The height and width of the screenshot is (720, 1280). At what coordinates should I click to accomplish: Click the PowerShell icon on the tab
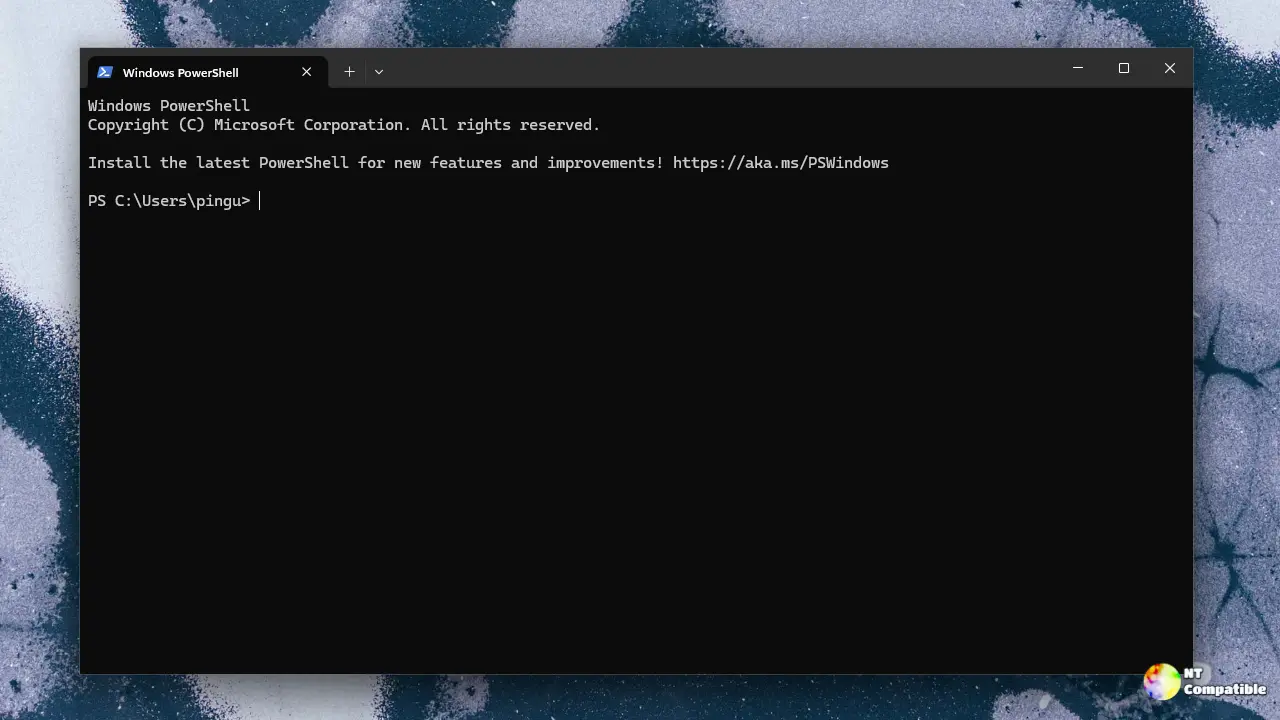point(105,72)
